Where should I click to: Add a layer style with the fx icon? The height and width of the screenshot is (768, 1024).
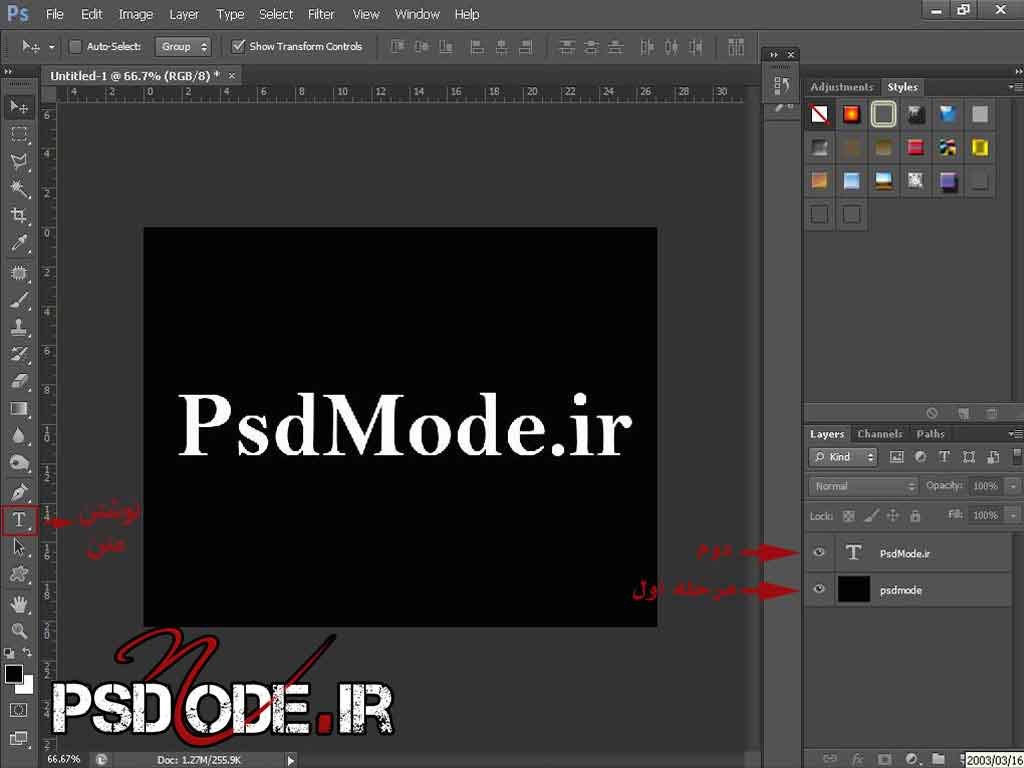coord(857,759)
